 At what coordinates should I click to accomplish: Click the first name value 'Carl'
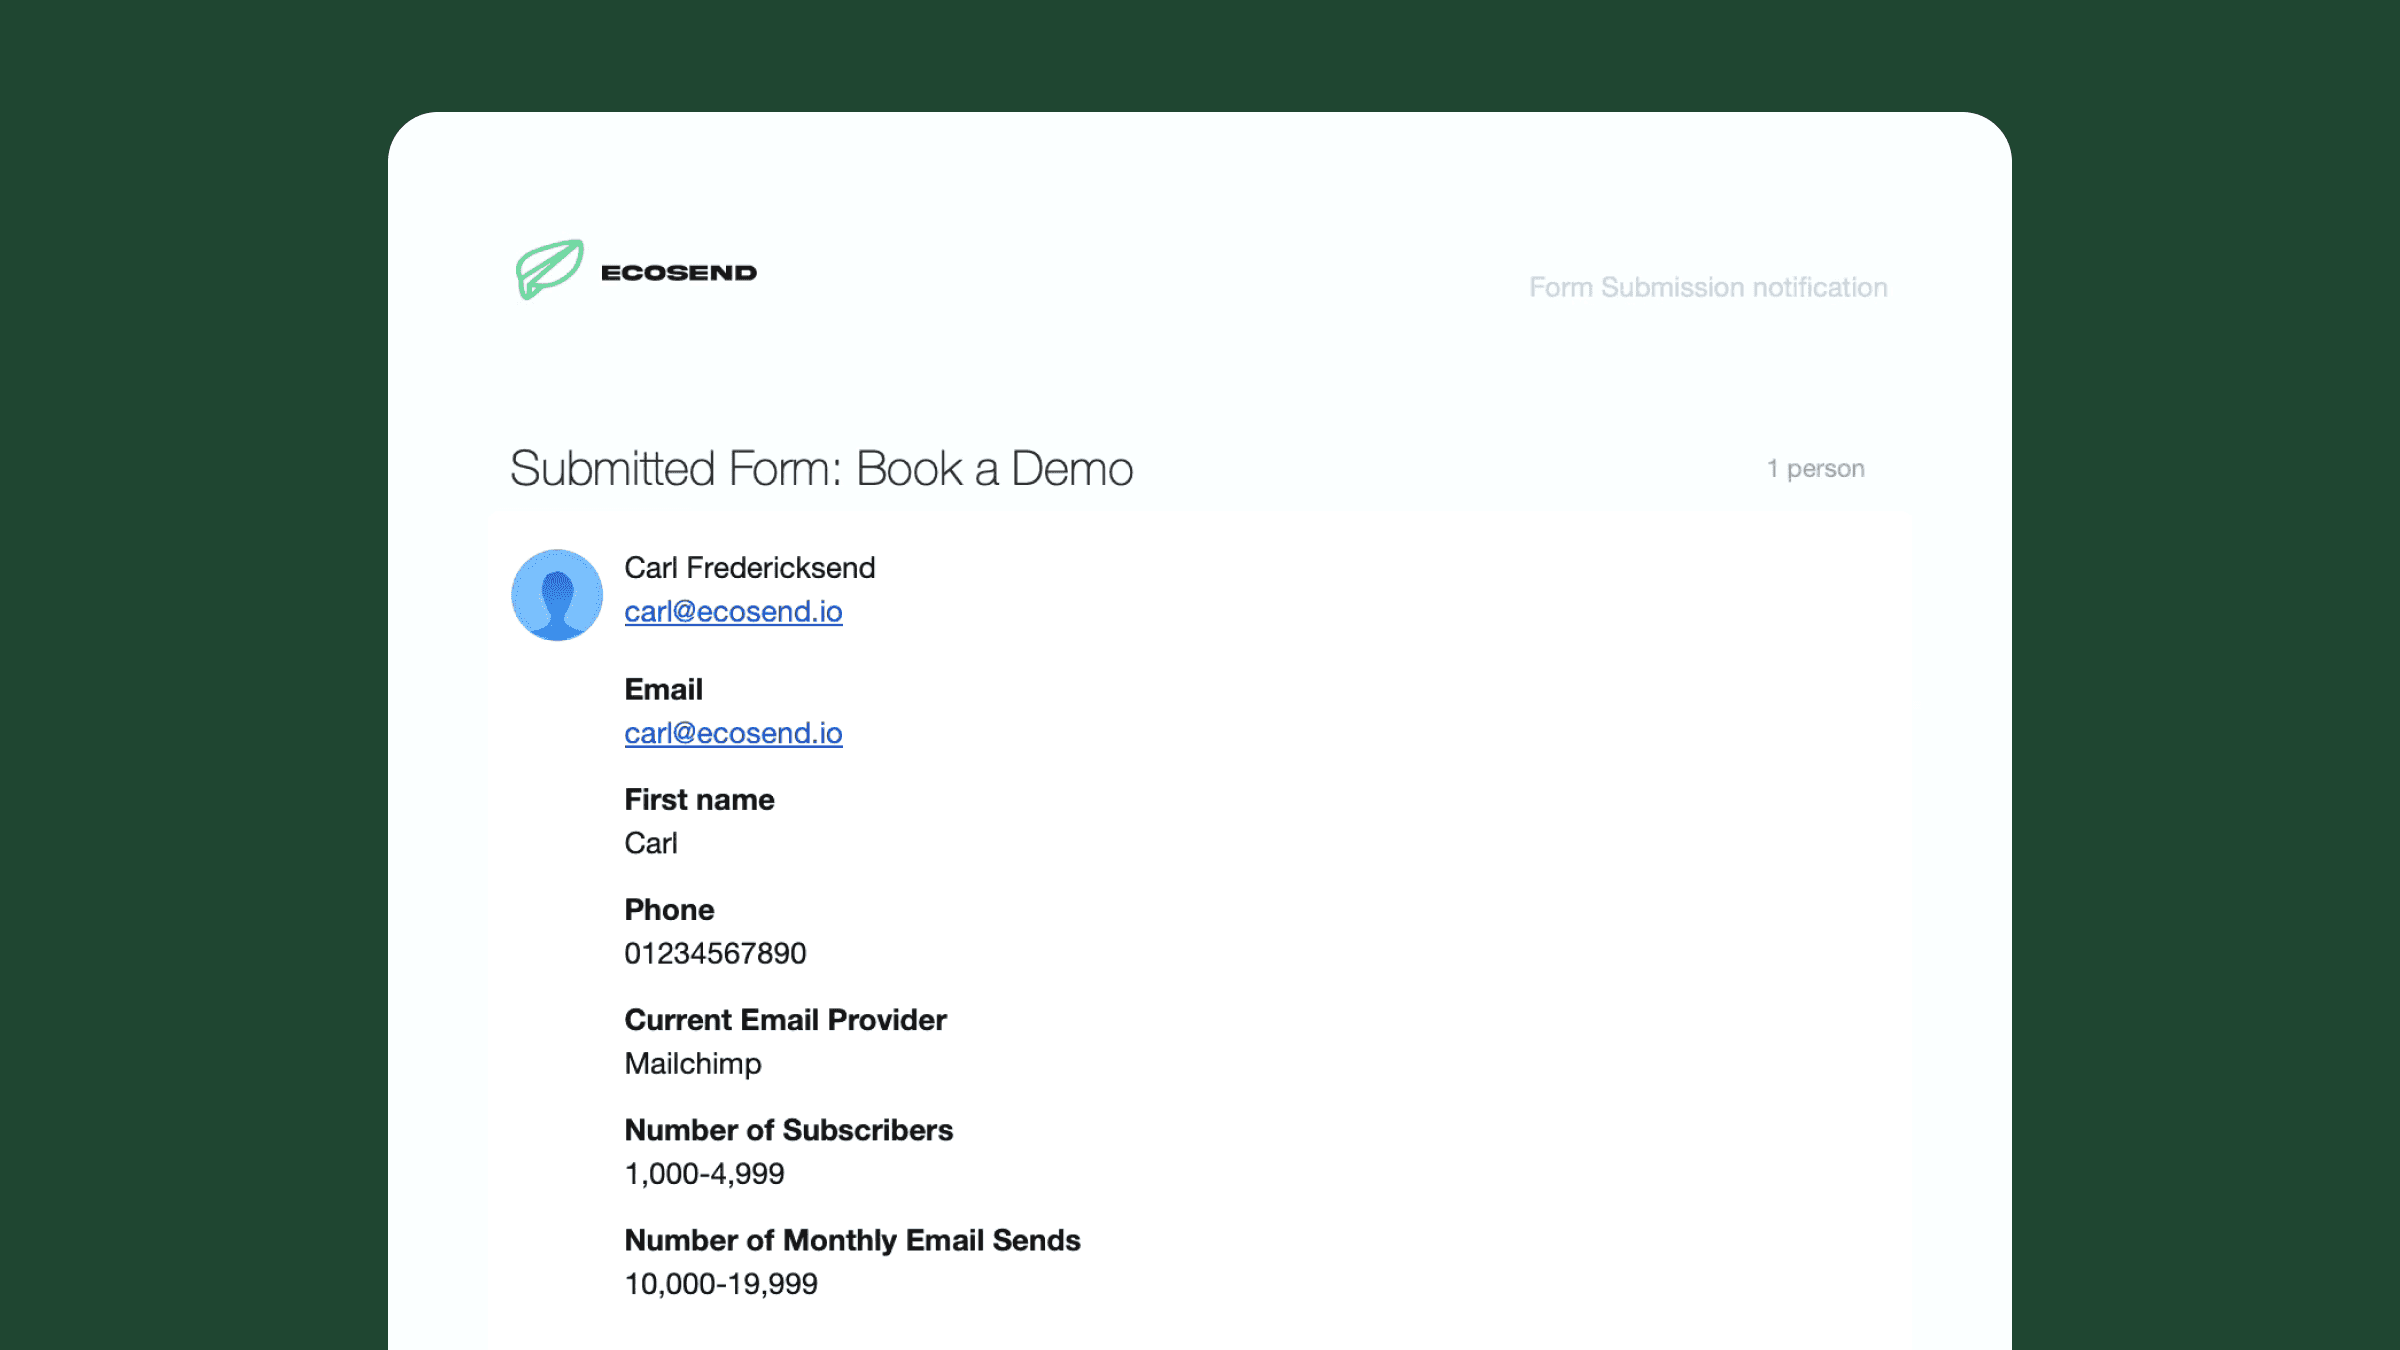pos(651,843)
